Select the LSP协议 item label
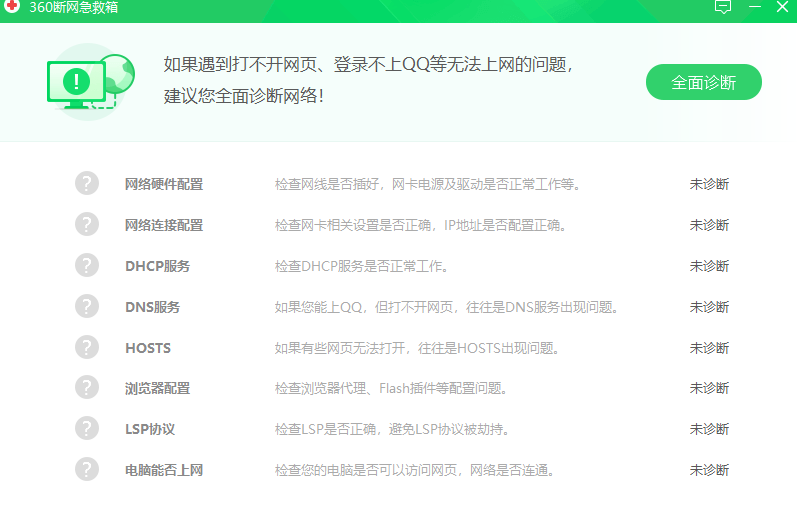The width and height of the screenshot is (797, 511). click(x=150, y=429)
